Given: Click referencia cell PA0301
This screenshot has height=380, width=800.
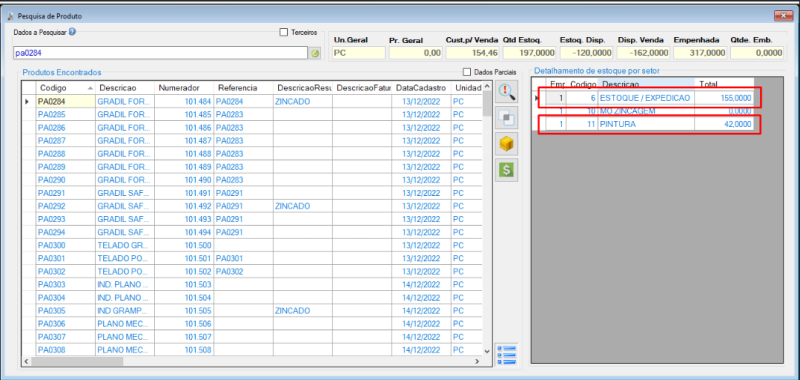Looking at the screenshot, I should 243,259.
